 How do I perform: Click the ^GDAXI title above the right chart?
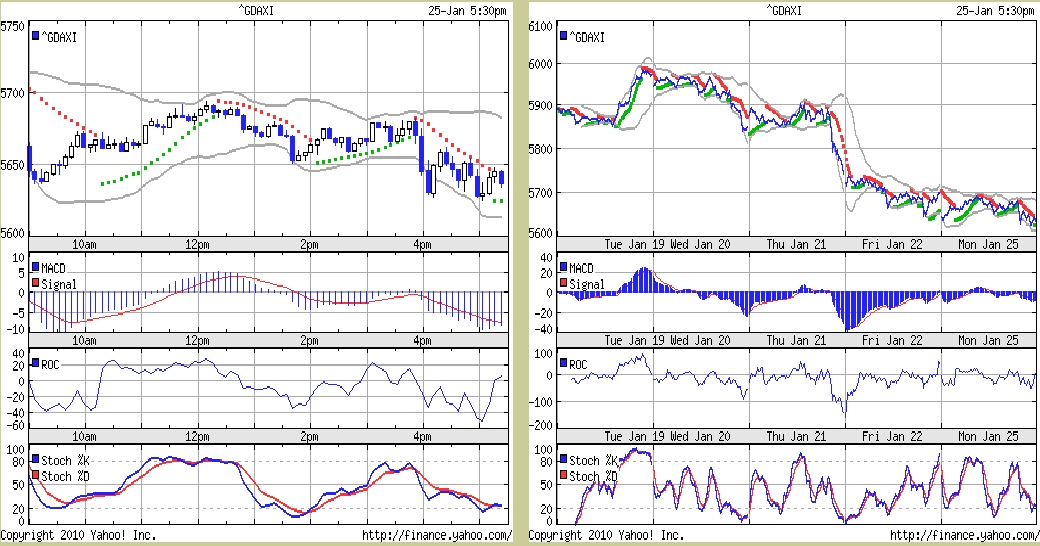click(x=783, y=10)
